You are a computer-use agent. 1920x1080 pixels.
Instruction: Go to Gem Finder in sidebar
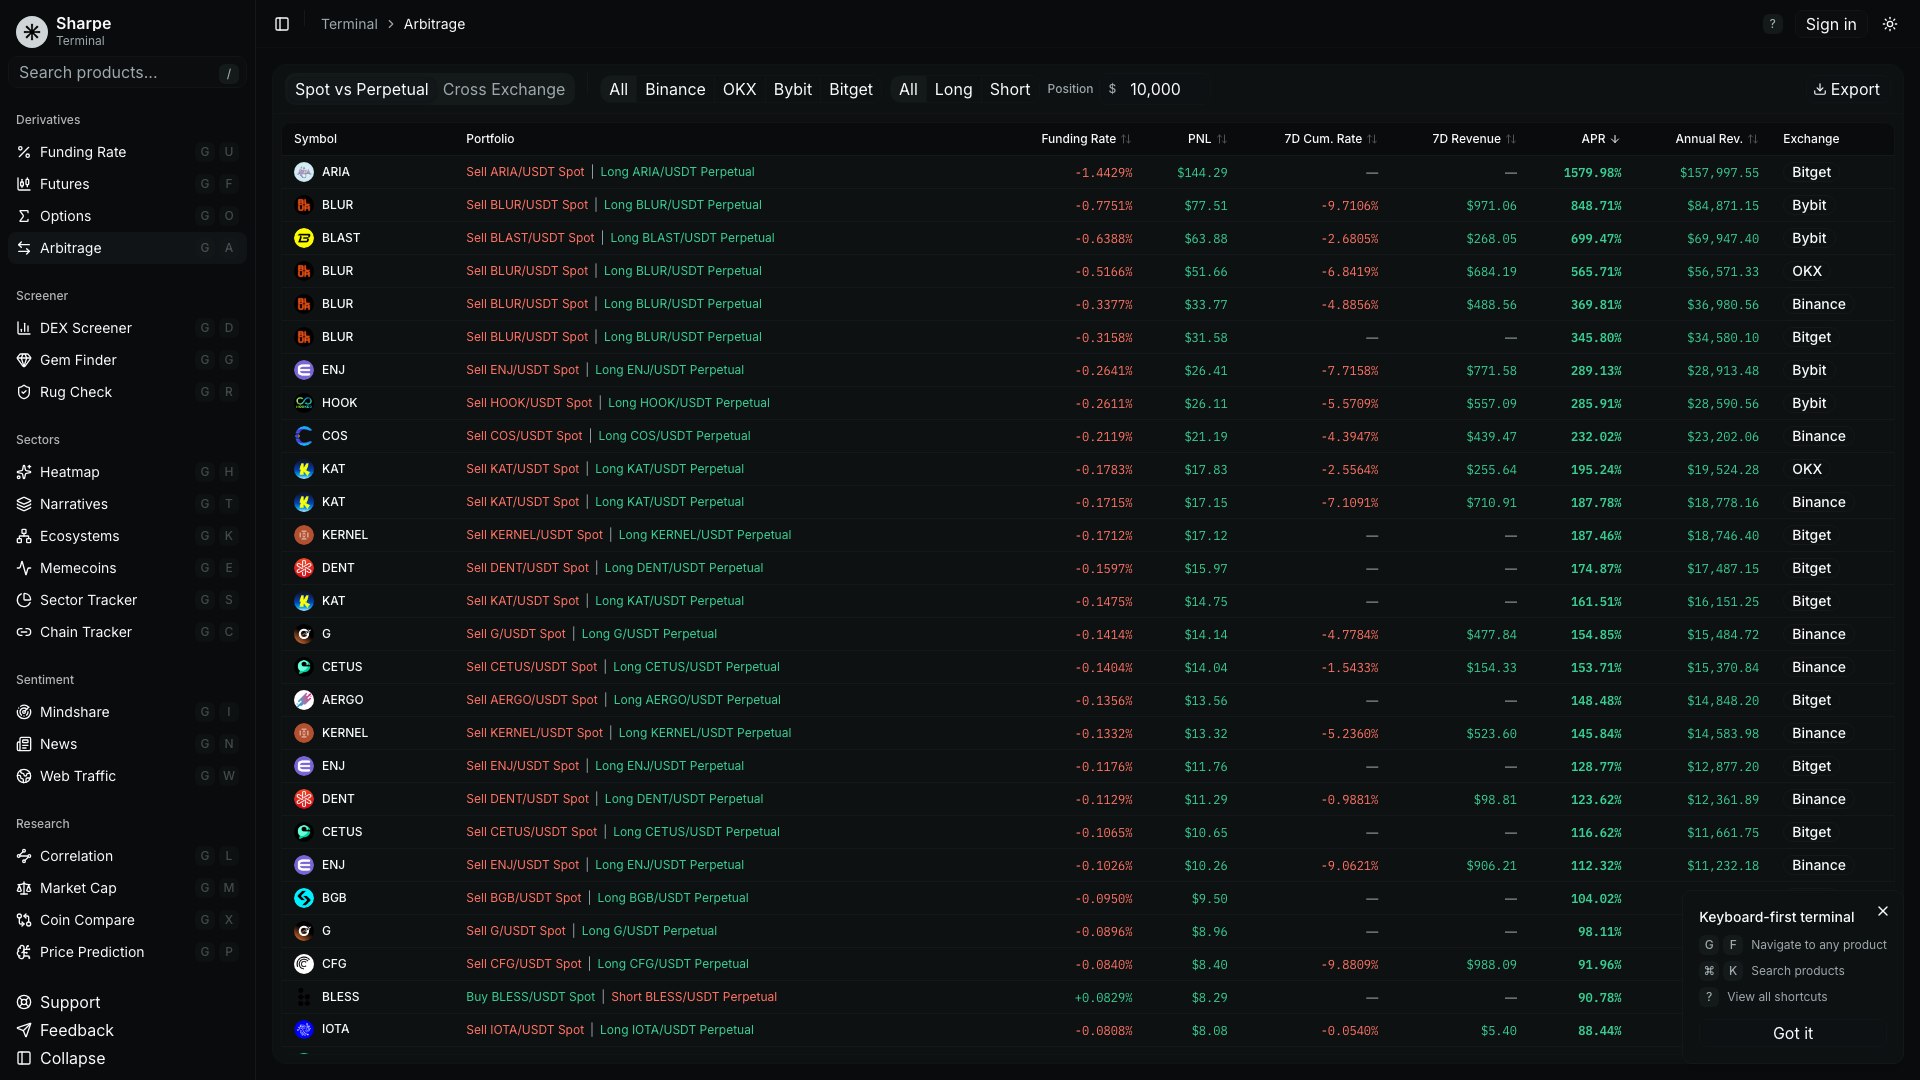click(x=78, y=360)
